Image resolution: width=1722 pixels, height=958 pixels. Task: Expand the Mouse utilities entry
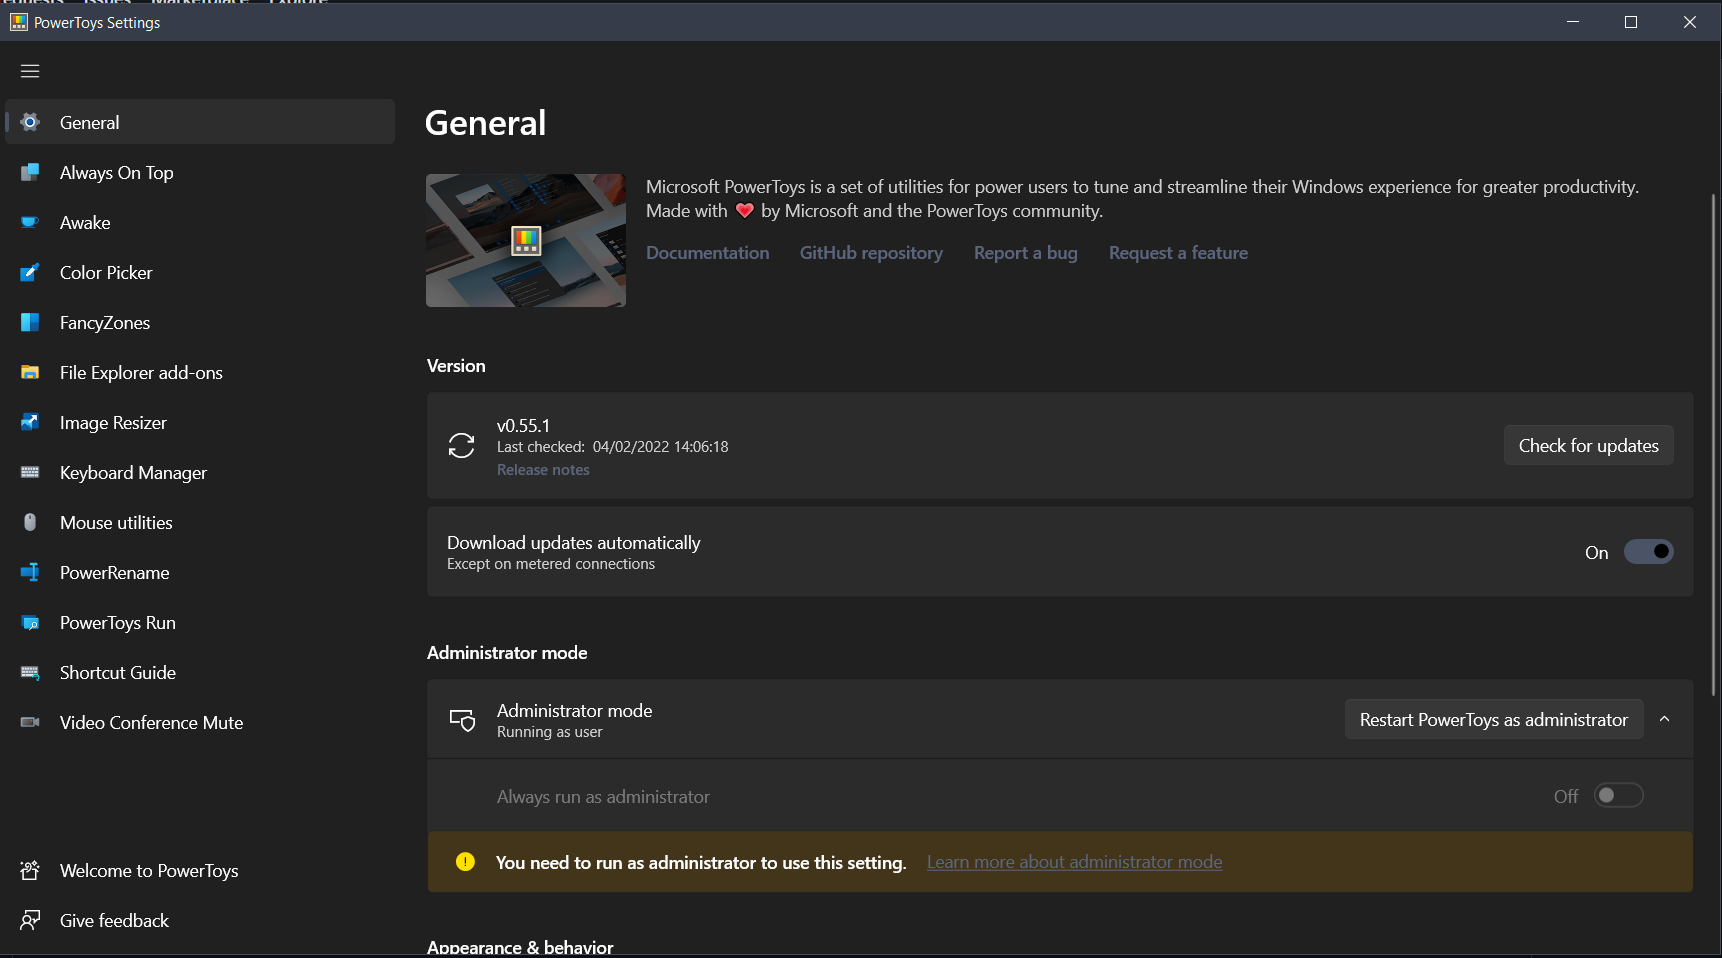pos(116,522)
